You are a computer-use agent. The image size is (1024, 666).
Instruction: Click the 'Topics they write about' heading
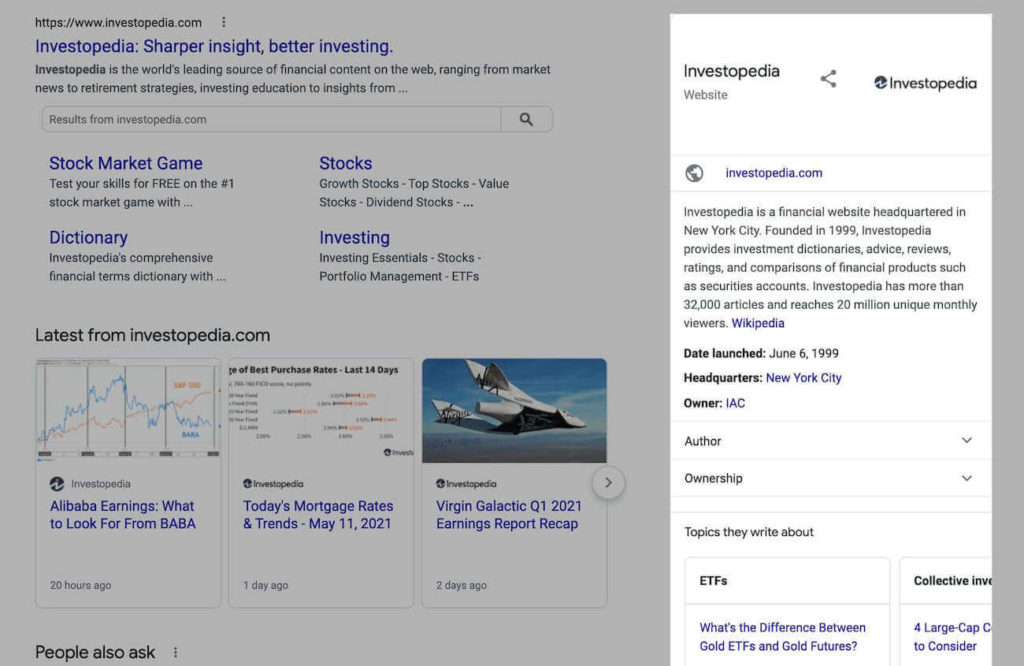pos(749,532)
